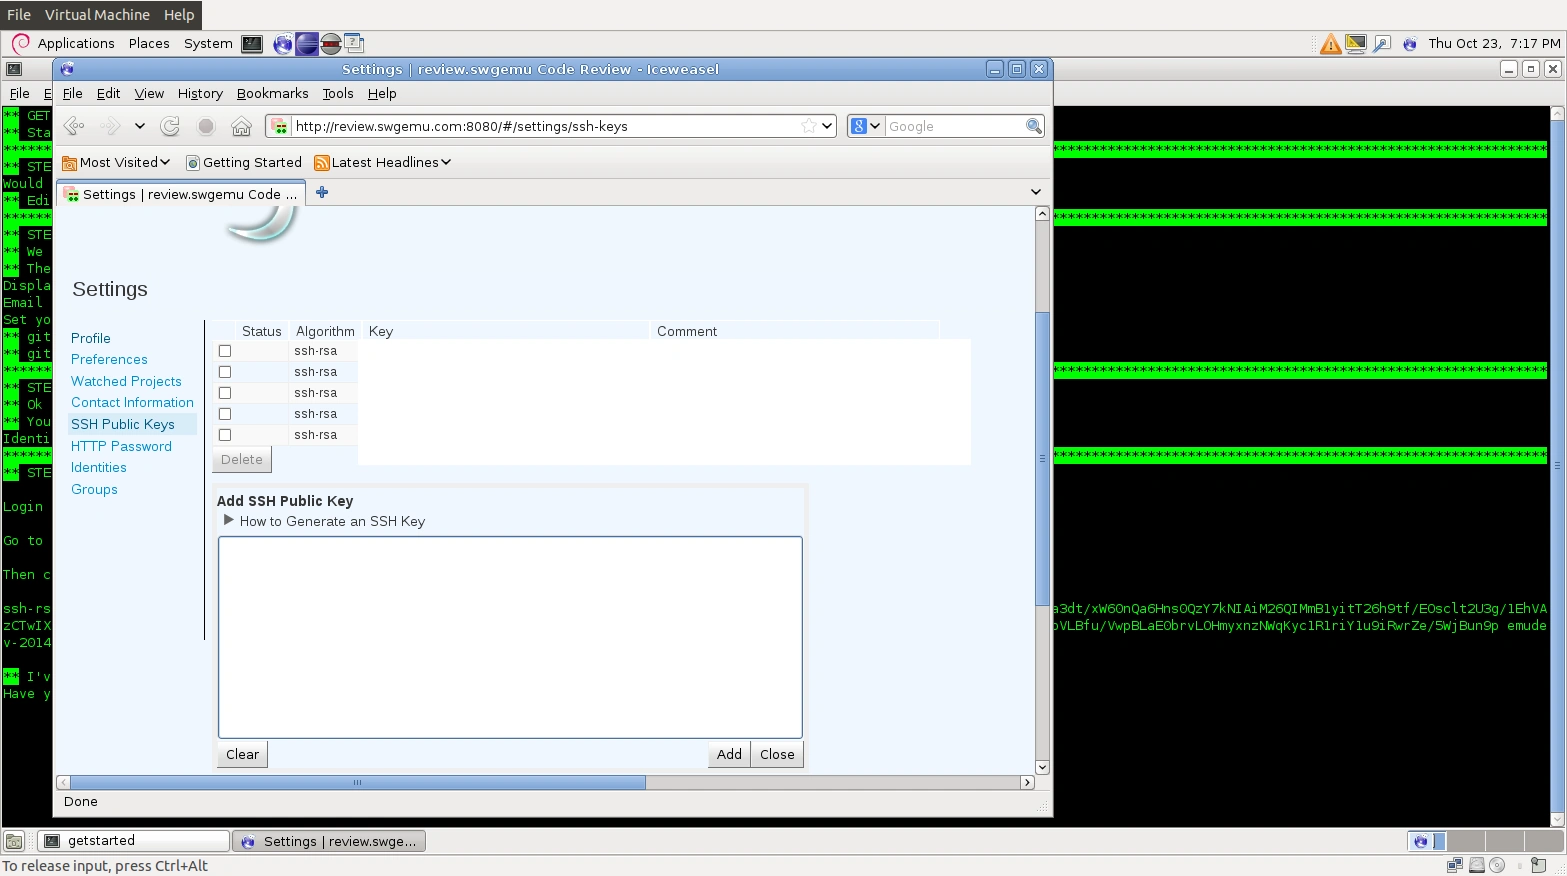
Task: Click the Add button for SSH key
Action: pos(729,755)
